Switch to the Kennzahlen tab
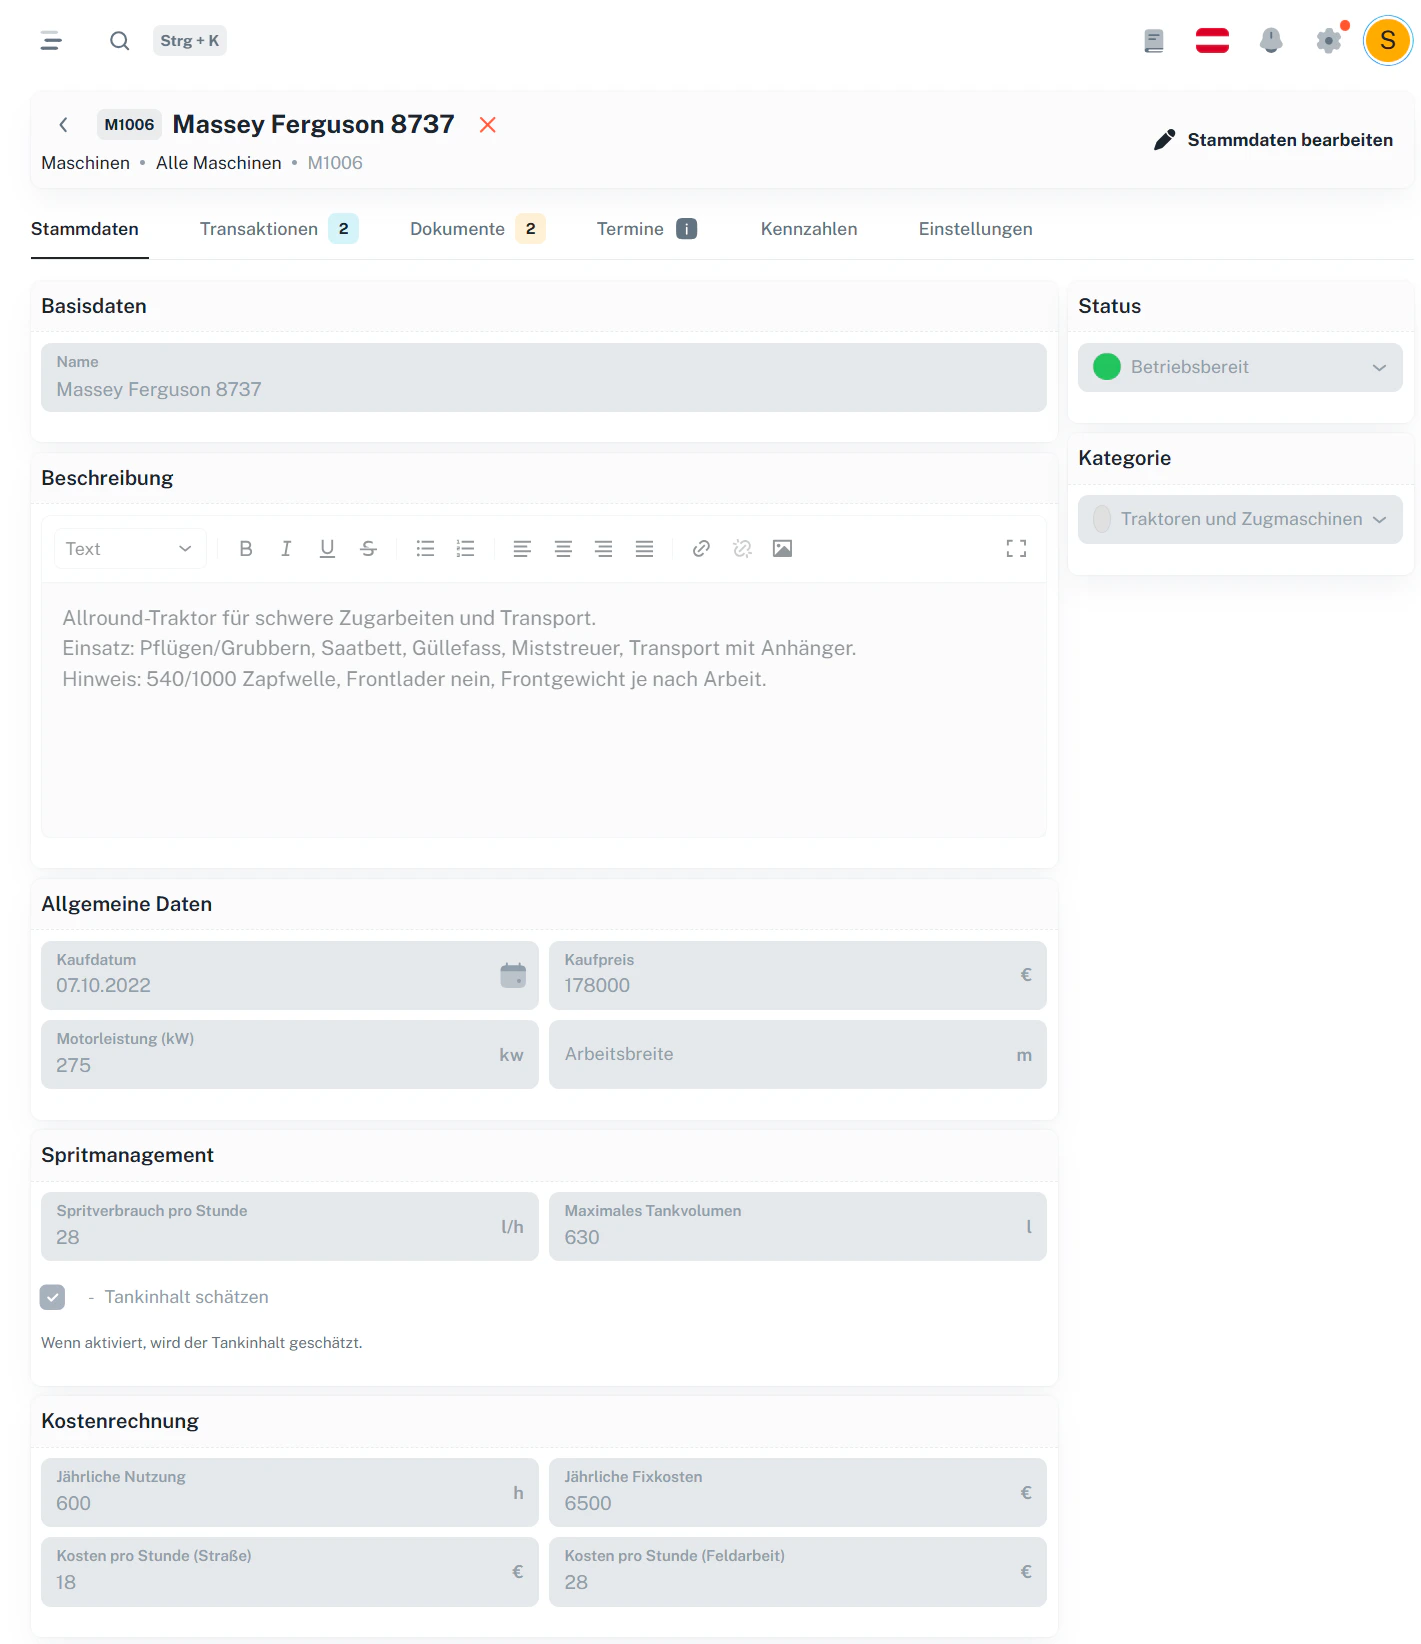The image size is (1421, 1644). click(x=809, y=228)
